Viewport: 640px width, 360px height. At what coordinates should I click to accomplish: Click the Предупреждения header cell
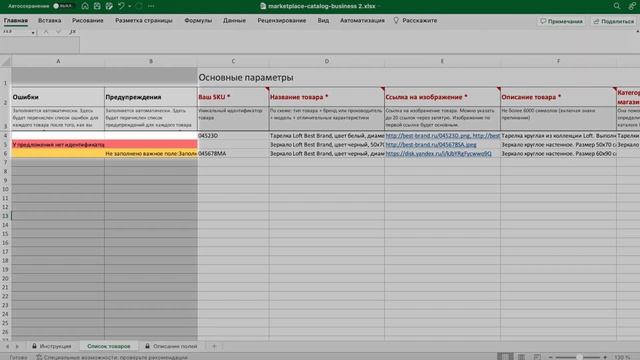coord(151,97)
